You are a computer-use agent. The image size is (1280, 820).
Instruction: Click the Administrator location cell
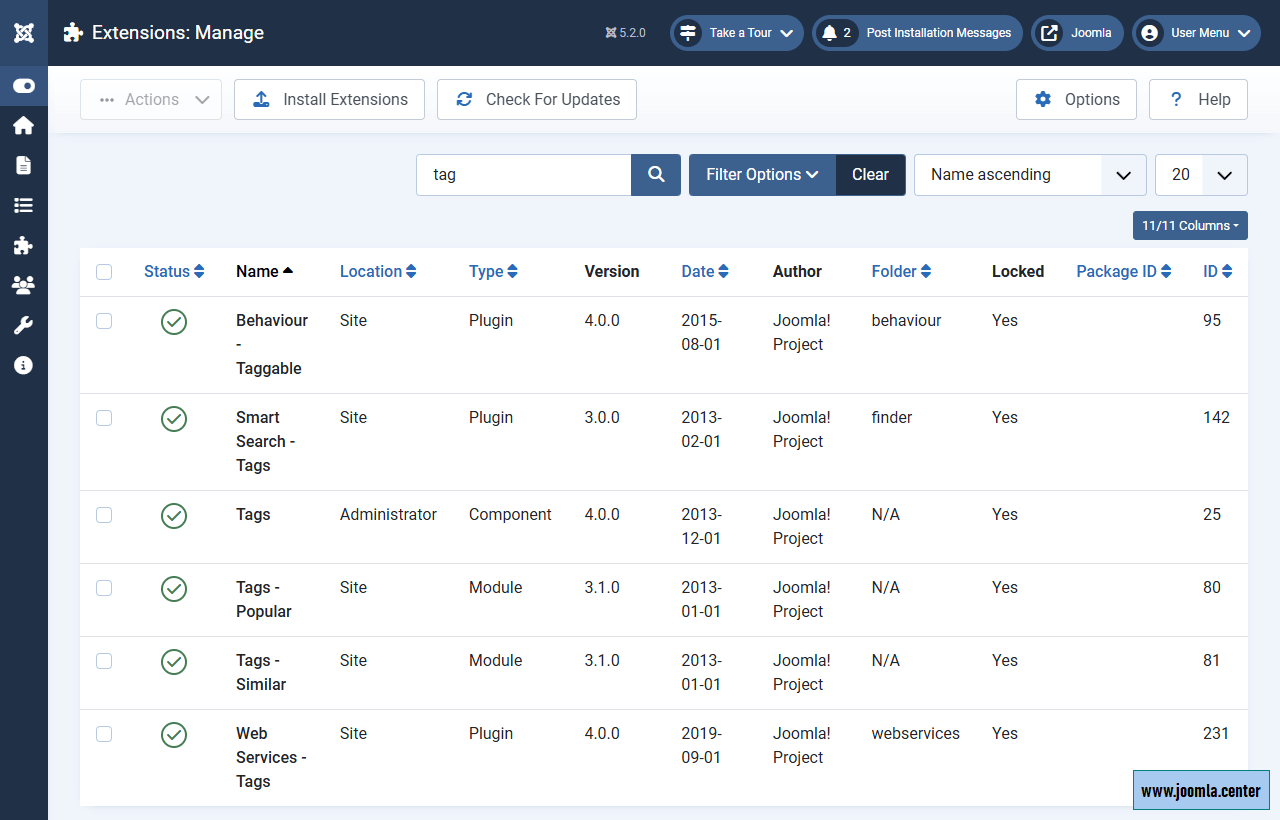tap(388, 515)
